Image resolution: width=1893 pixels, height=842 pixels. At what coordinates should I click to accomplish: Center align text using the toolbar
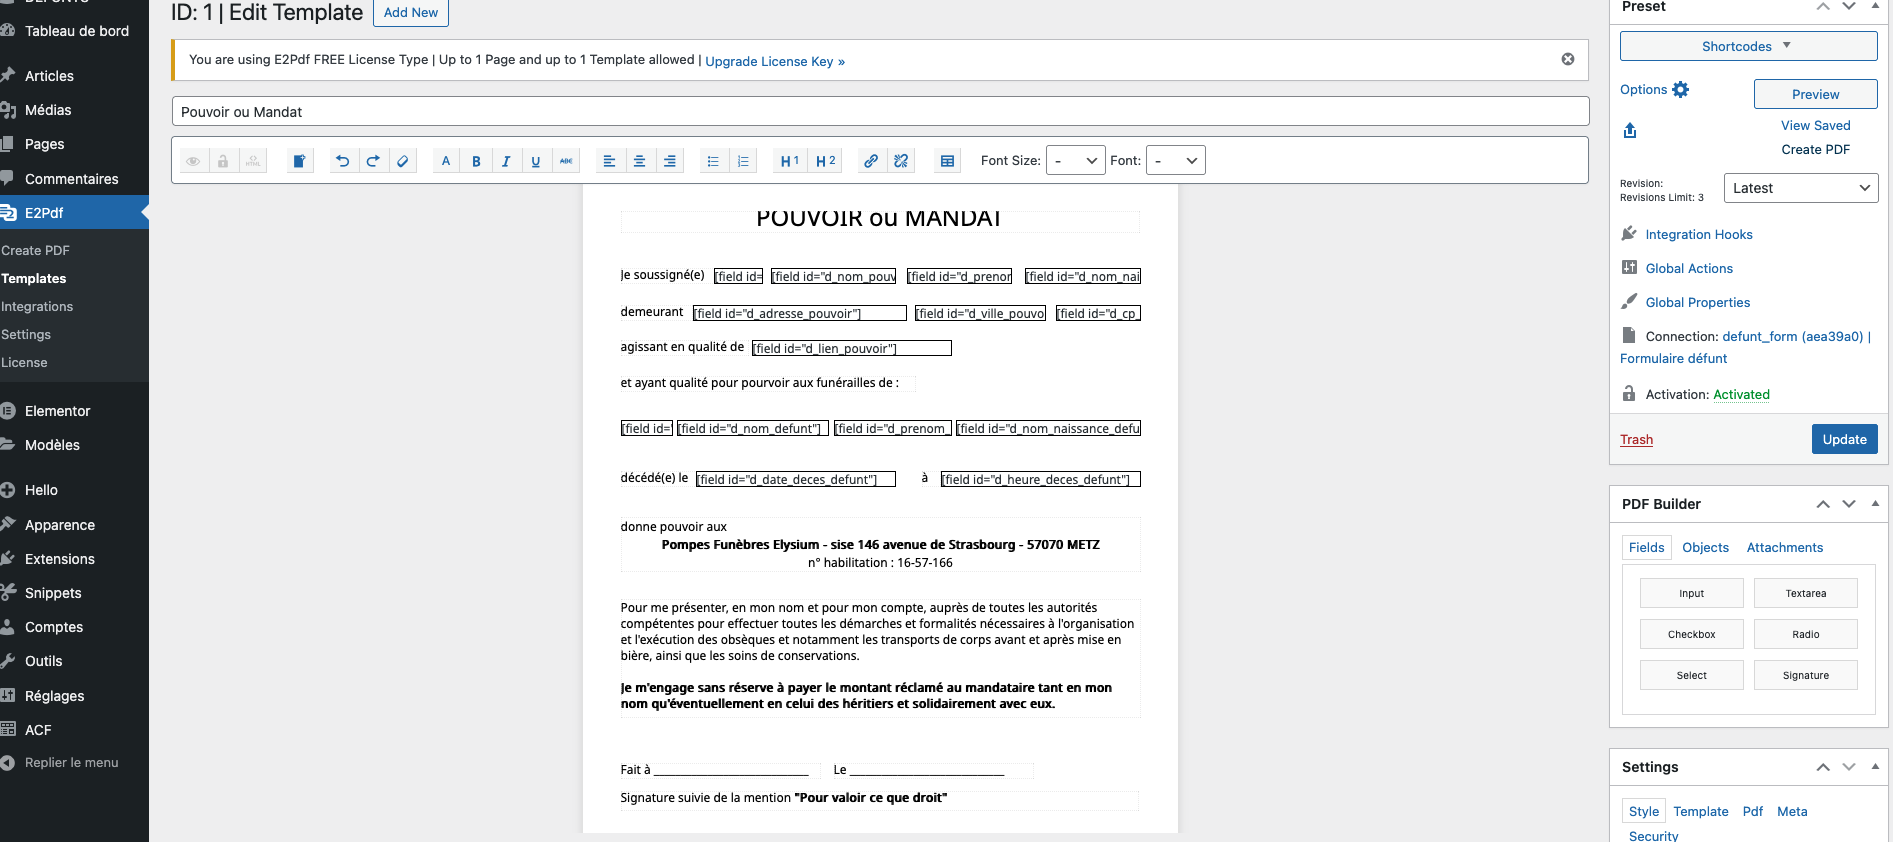[x=639, y=161]
